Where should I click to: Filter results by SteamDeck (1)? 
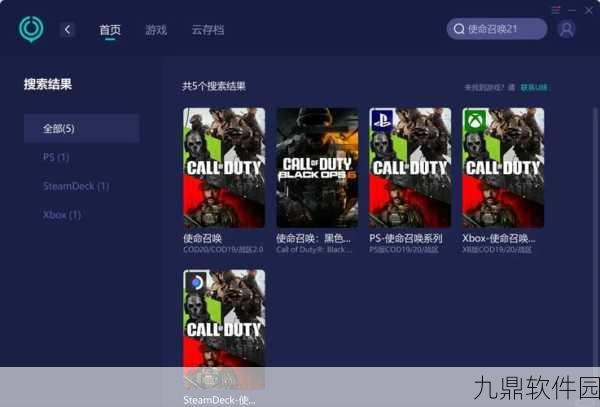point(76,186)
